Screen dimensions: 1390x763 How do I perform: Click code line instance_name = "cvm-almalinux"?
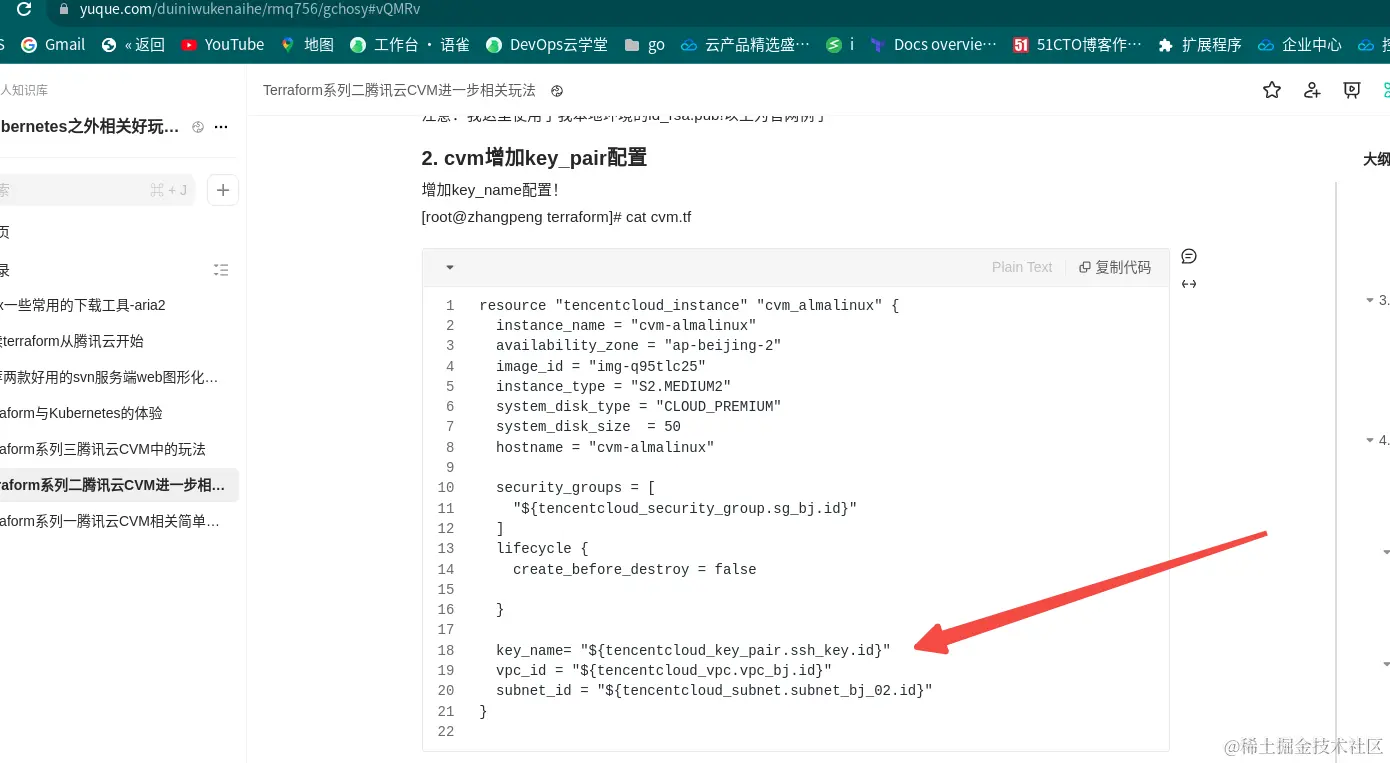(x=626, y=325)
